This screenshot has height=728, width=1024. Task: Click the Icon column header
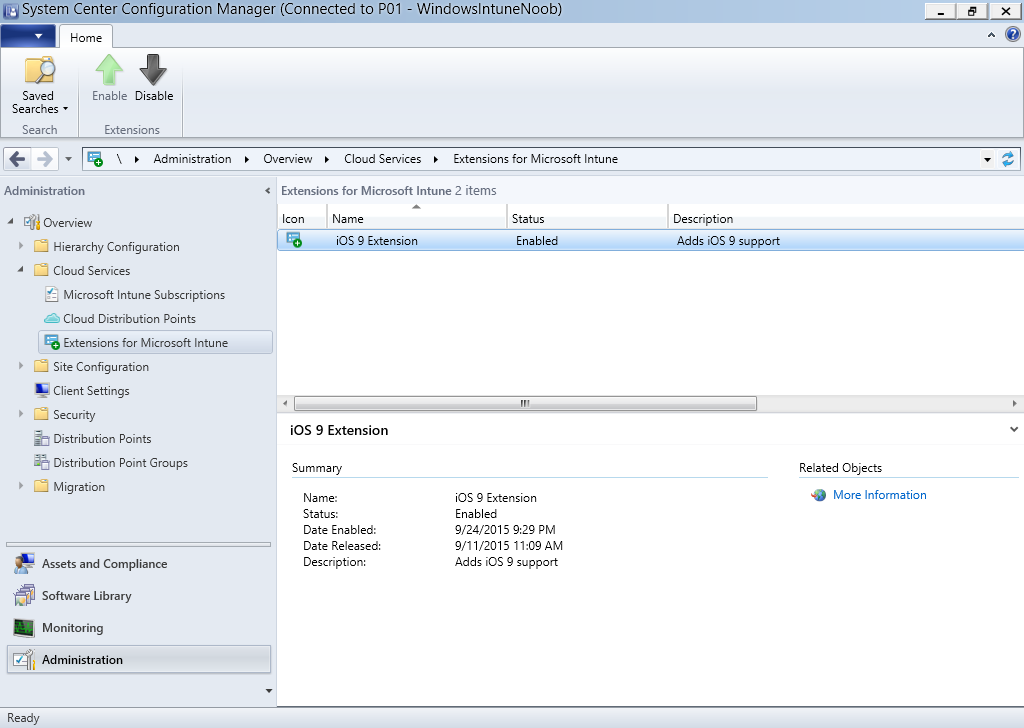pyautogui.click(x=302, y=219)
